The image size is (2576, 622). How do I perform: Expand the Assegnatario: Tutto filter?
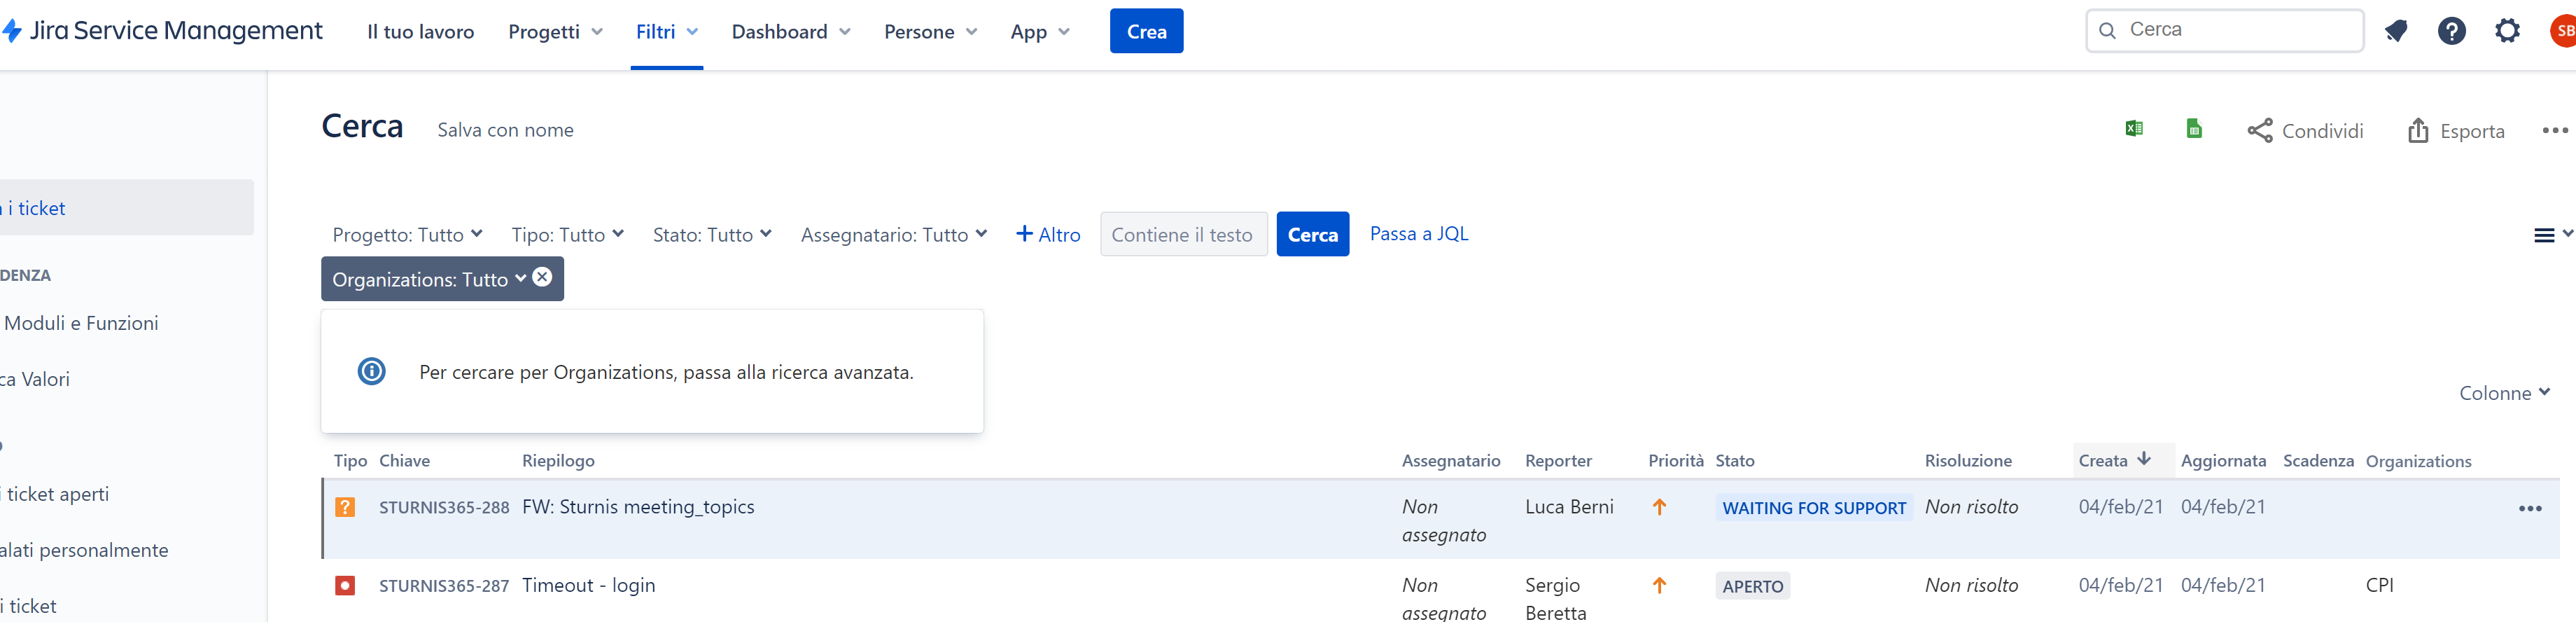894,235
